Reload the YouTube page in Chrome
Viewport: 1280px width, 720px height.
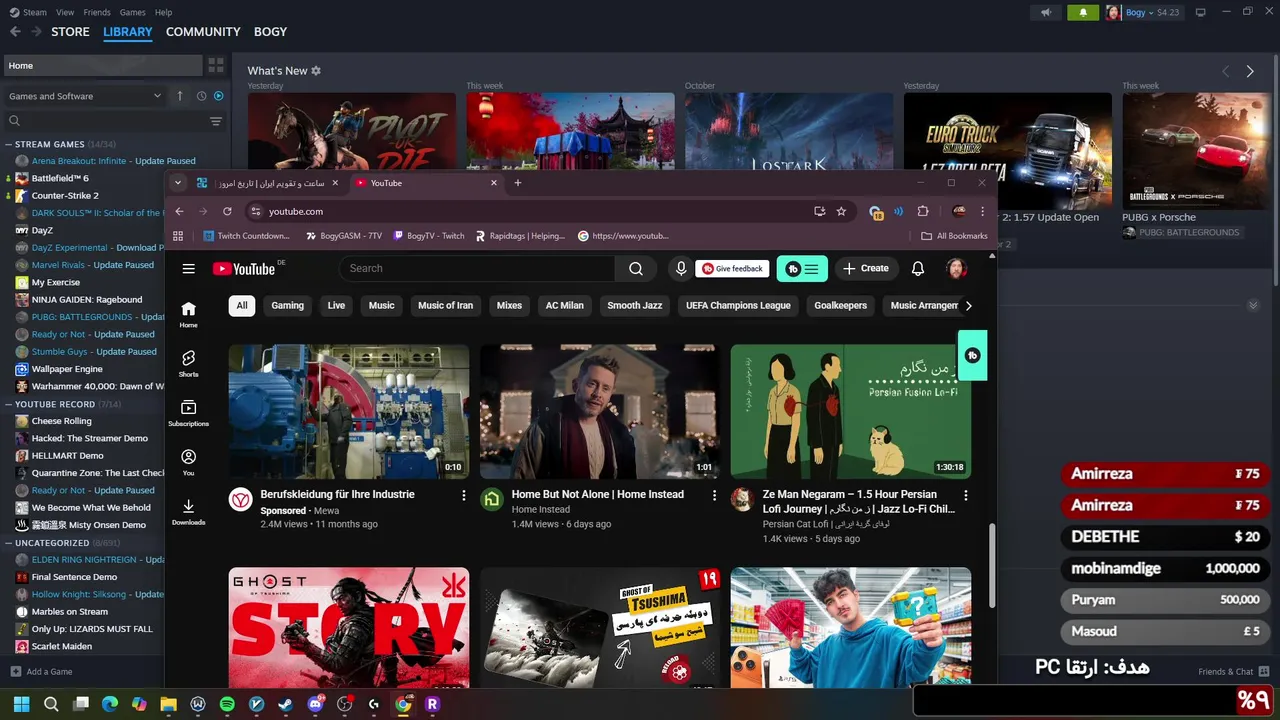pos(227,211)
